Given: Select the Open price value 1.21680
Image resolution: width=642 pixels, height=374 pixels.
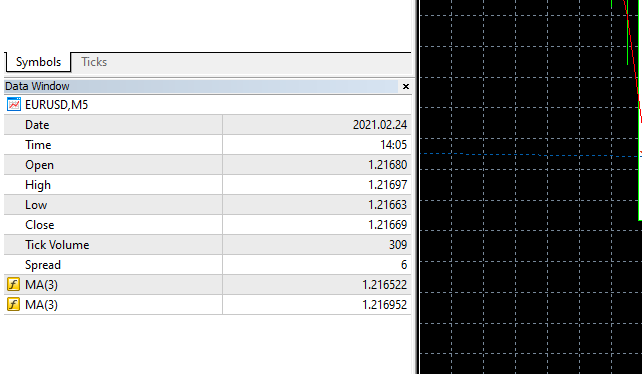Looking at the screenshot, I should tap(387, 165).
